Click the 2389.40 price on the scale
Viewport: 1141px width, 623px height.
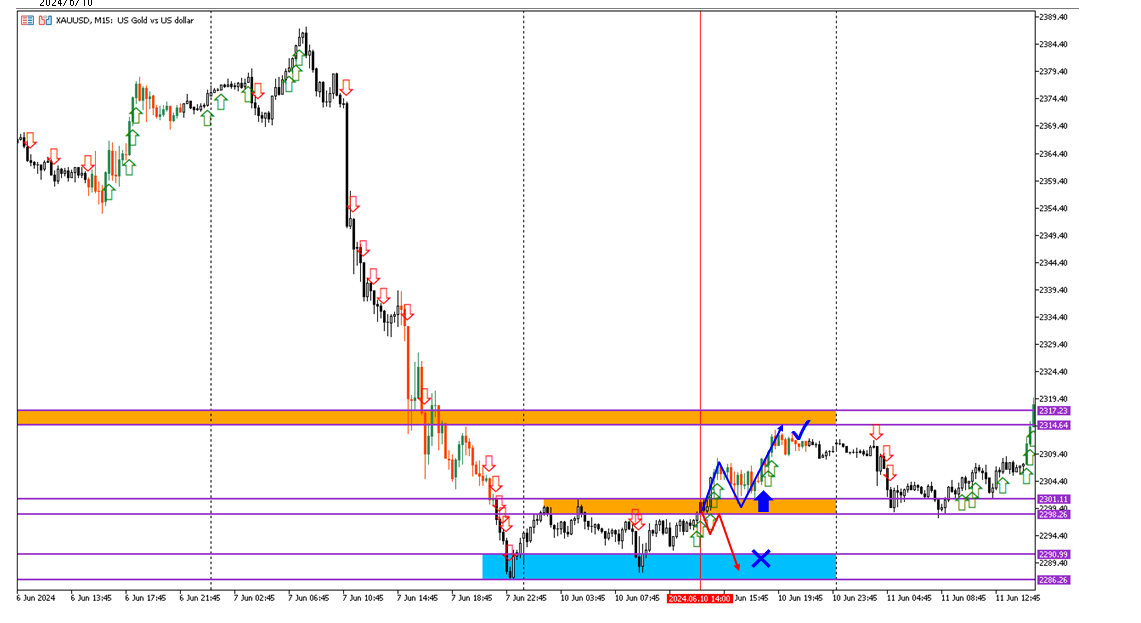(x=1053, y=17)
